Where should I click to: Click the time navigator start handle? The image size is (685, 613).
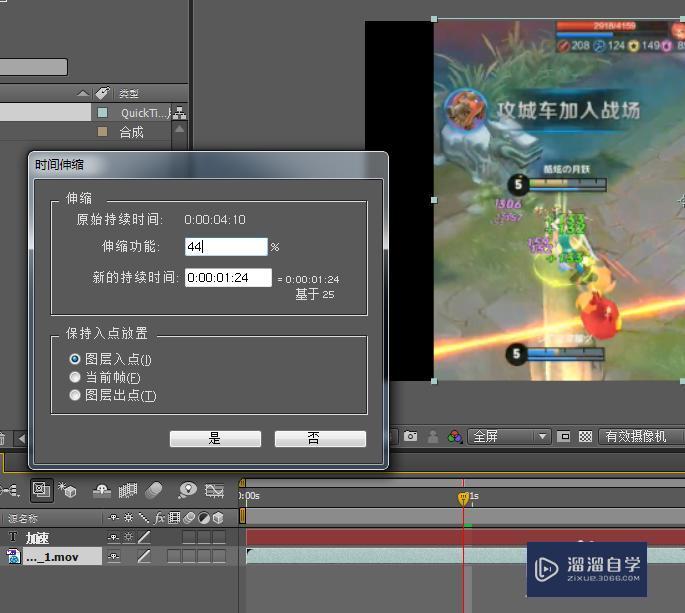pos(242,482)
